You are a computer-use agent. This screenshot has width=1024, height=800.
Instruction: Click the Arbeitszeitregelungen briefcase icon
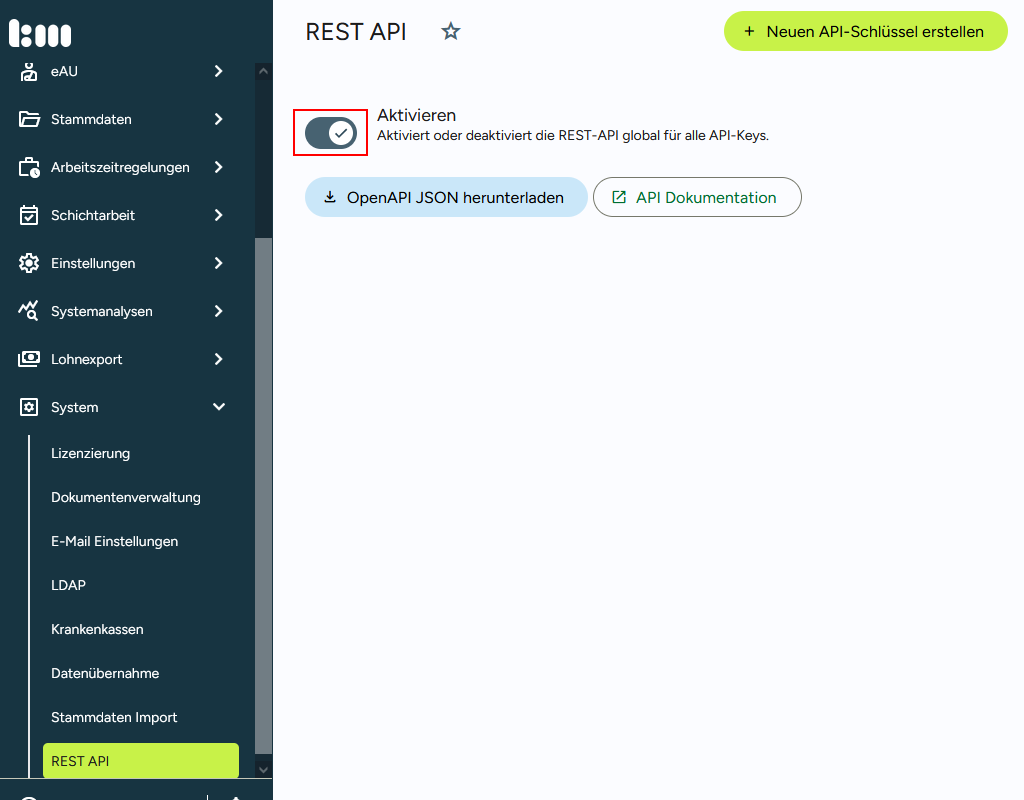click(x=29, y=167)
